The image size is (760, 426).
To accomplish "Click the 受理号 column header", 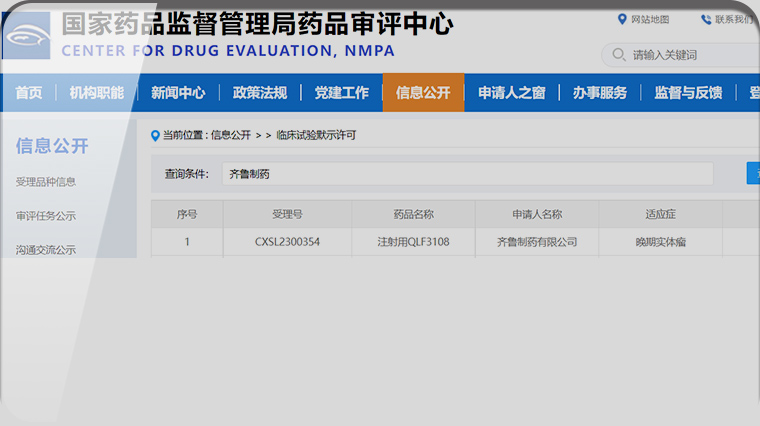I will coord(287,214).
